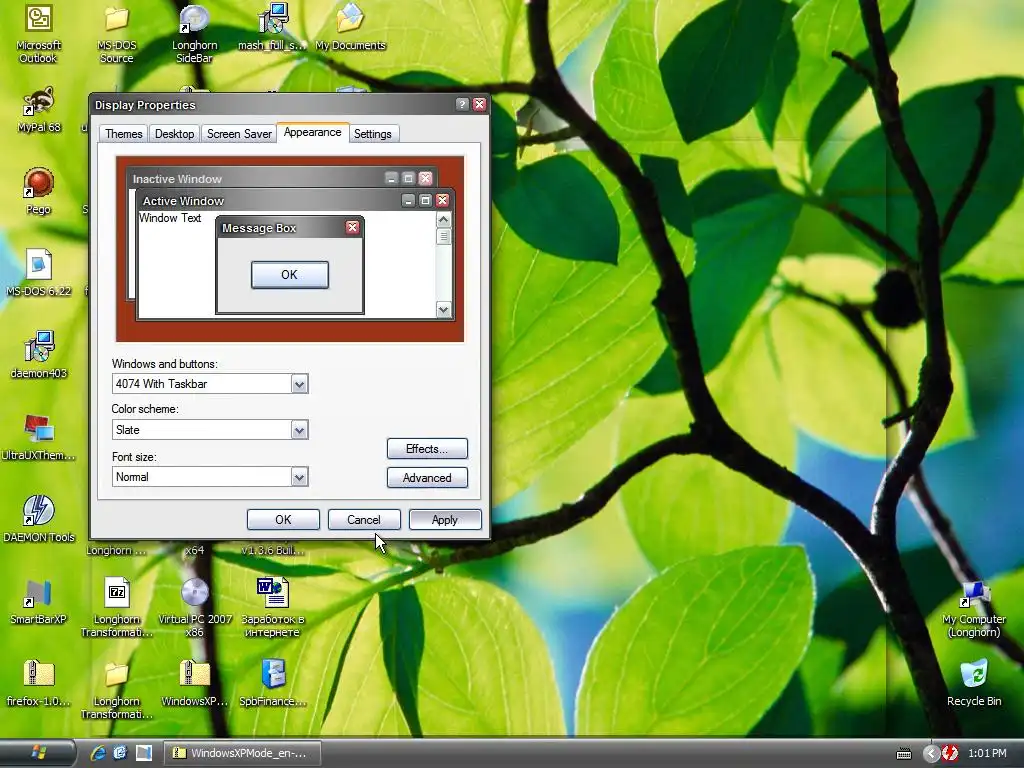Switch to the Desktop tab
This screenshot has width=1024, height=768.
tap(174, 134)
